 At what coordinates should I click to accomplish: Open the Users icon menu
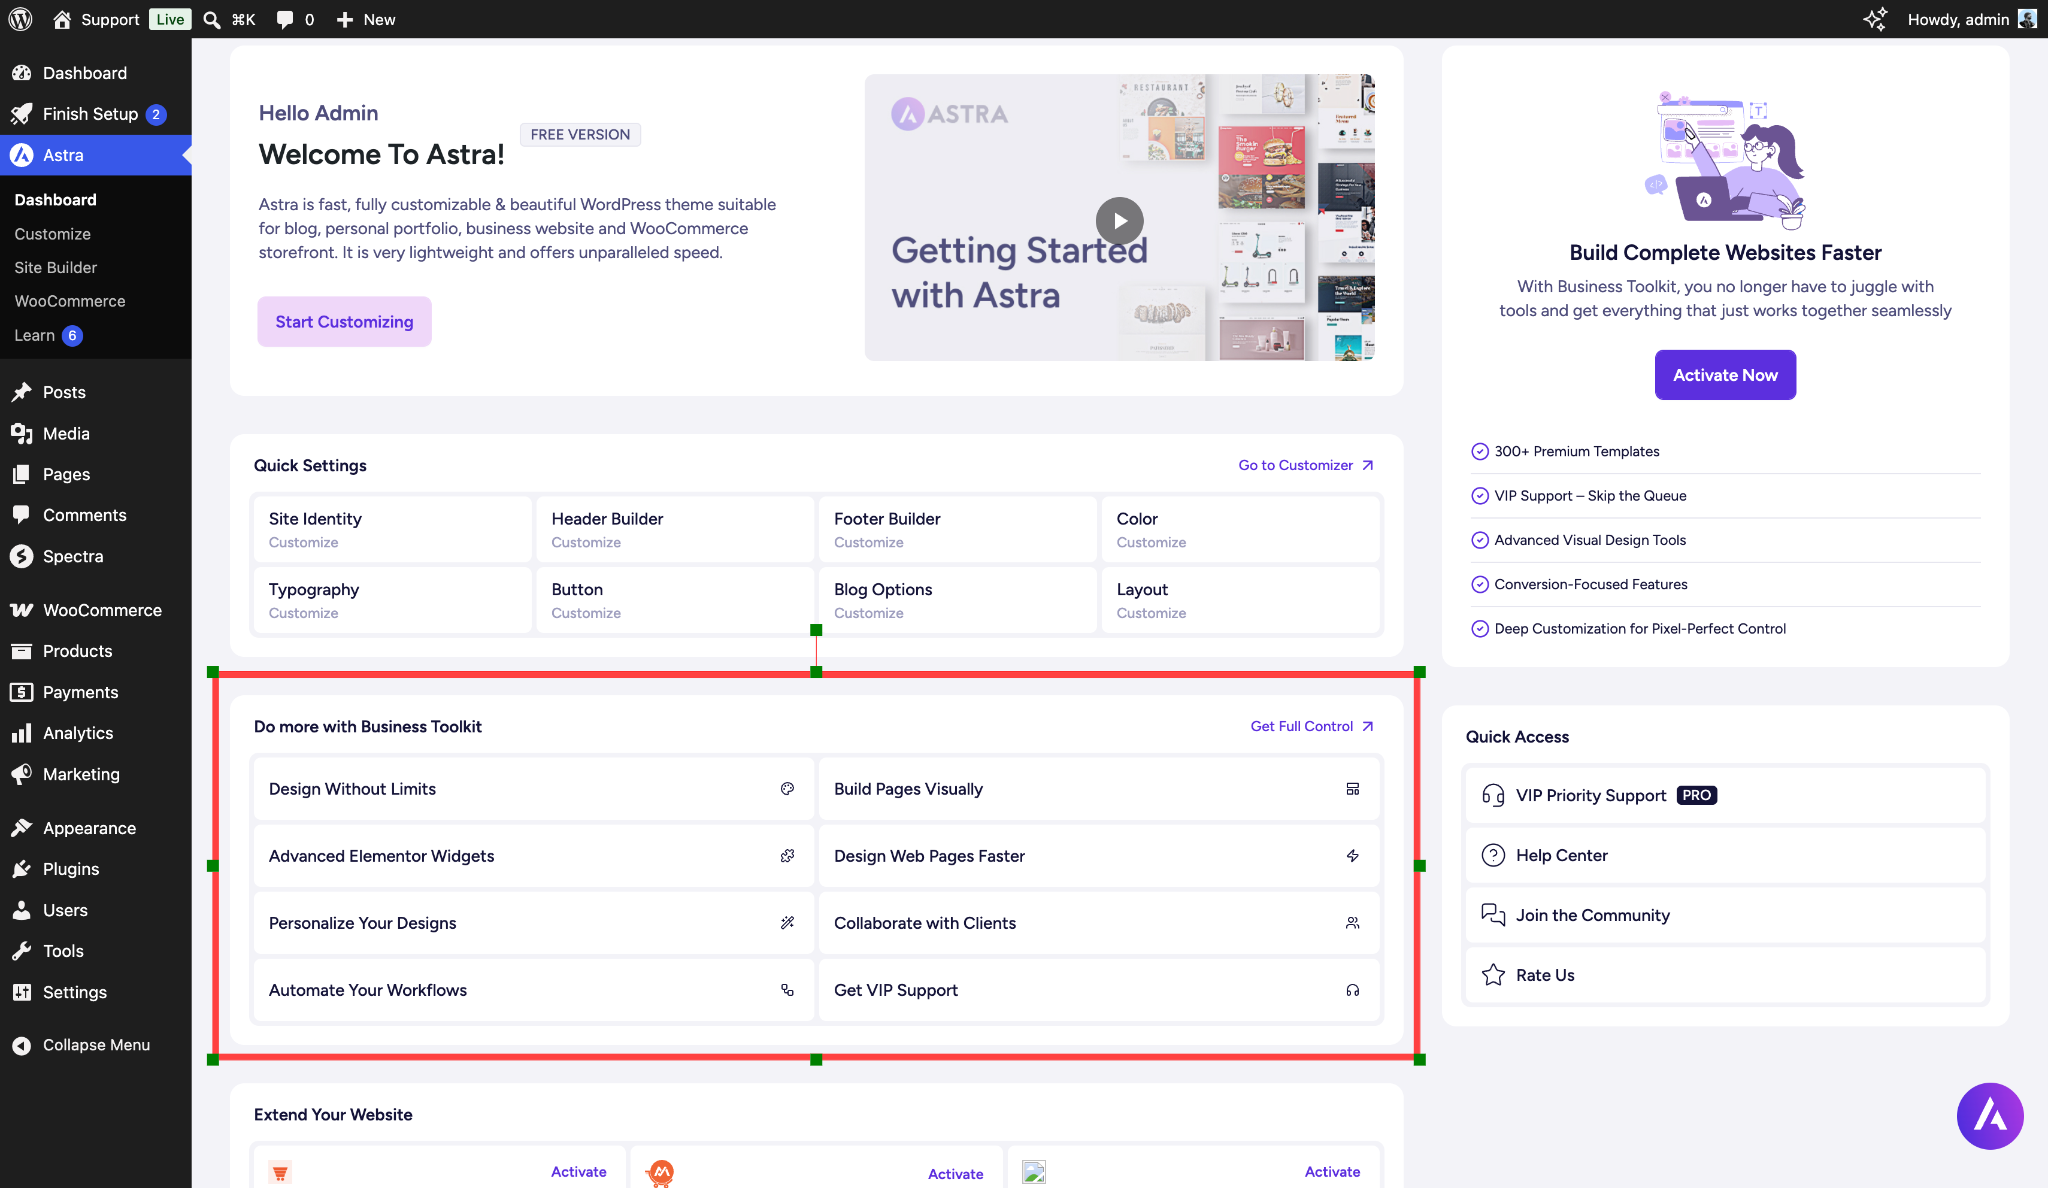click(96, 910)
